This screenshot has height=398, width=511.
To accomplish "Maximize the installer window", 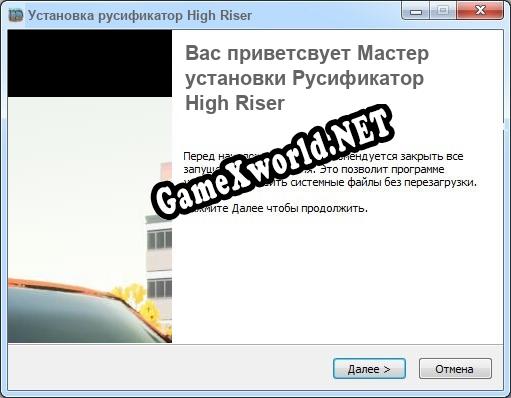I will click(x=443, y=11).
